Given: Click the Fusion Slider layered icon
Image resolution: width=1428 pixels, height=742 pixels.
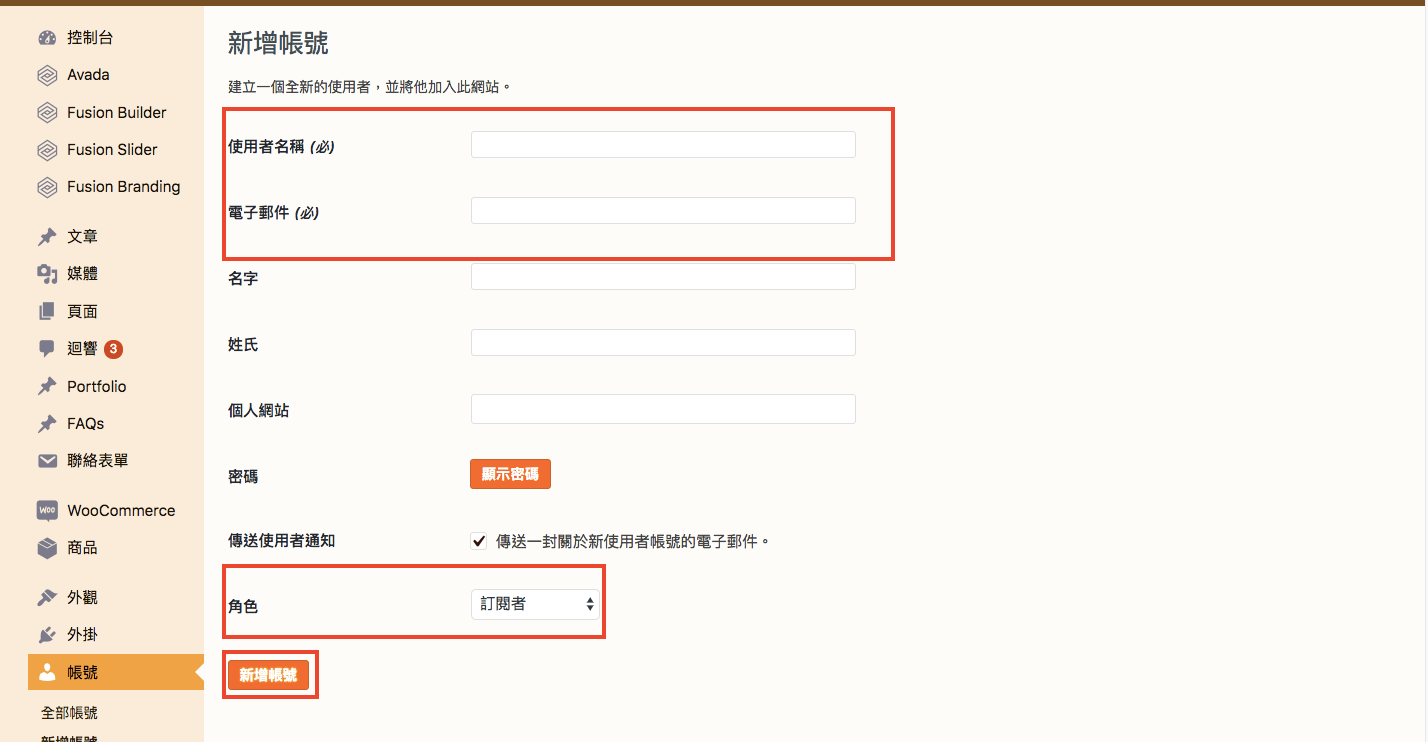Looking at the screenshot, I should coord(47,150).
